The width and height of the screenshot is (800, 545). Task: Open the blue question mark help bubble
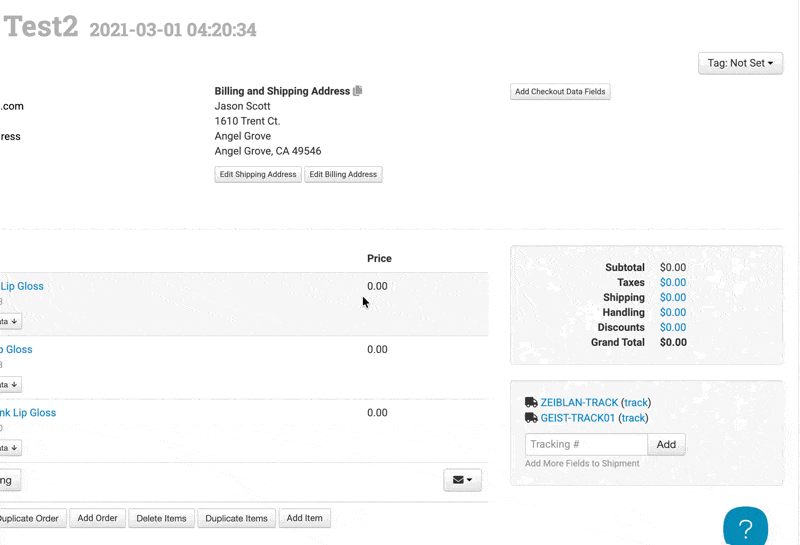click(x=745, y=528)
